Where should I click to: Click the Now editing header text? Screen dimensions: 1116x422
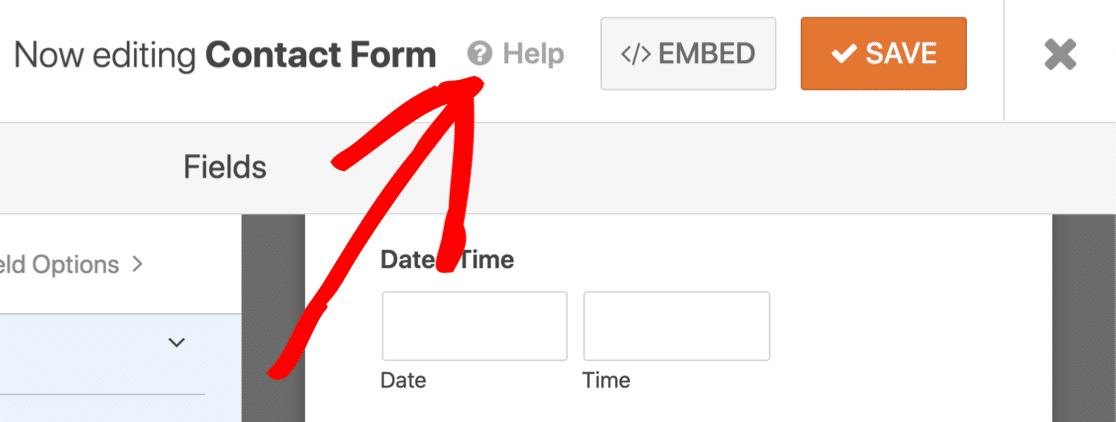(x=107, y=54)
